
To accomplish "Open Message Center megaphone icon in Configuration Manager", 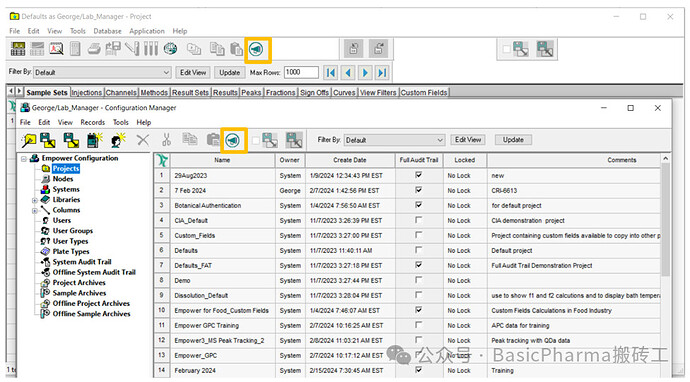I will pyautogui.click(x=232, y=140).
